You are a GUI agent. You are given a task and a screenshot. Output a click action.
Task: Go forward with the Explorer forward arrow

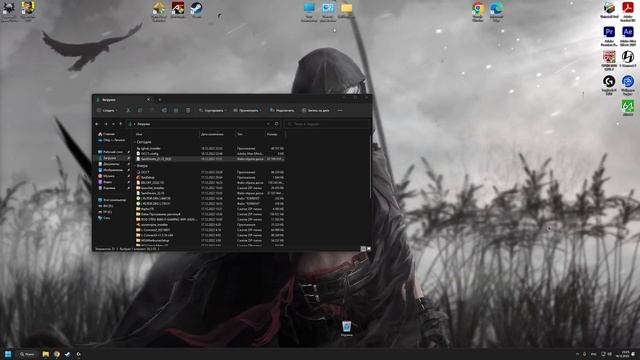tap(105, 124)
